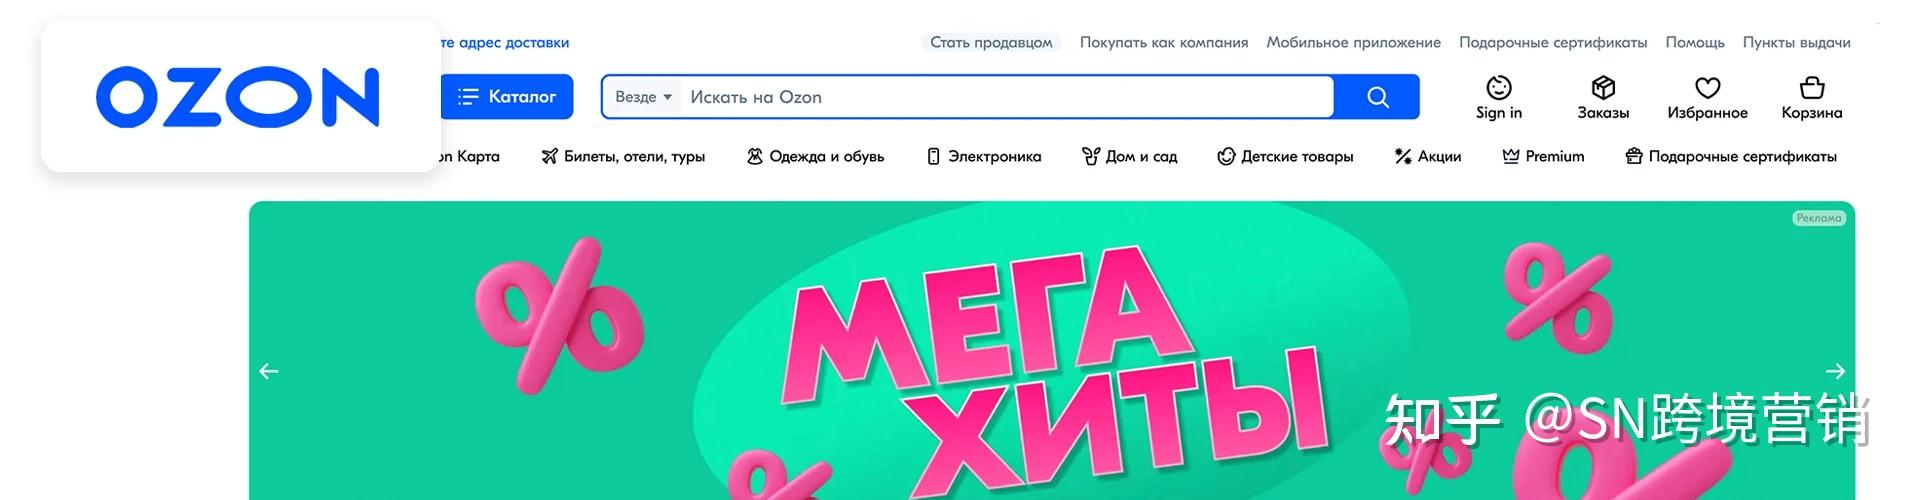Open Мобильное приложение link
1920x500 pixels.
1353,42
